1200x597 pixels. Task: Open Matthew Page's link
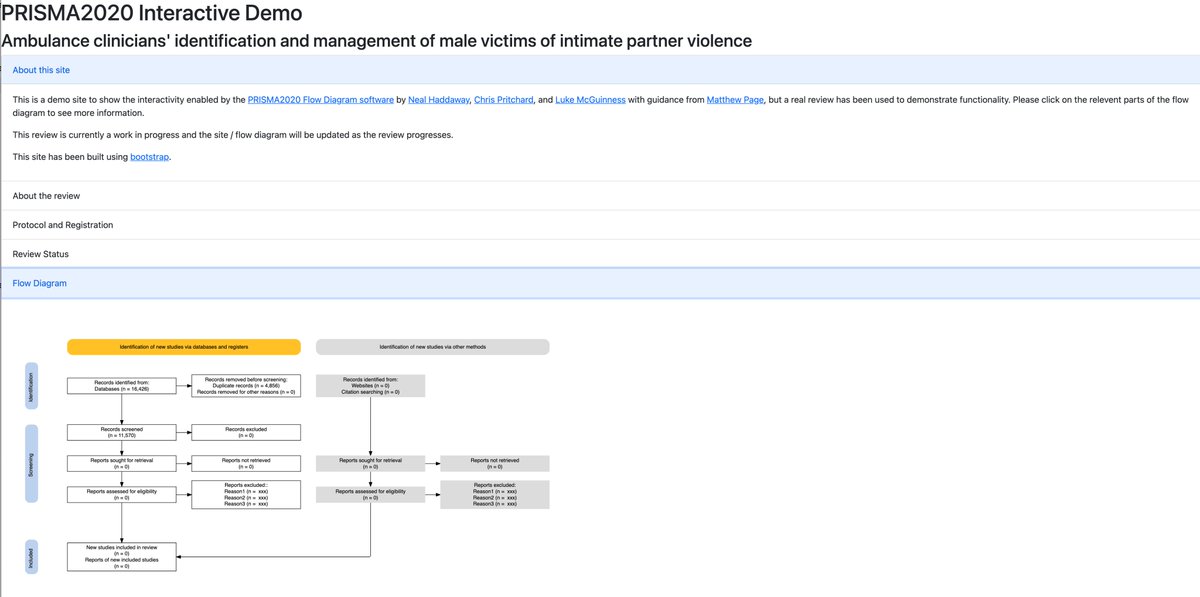736,101
